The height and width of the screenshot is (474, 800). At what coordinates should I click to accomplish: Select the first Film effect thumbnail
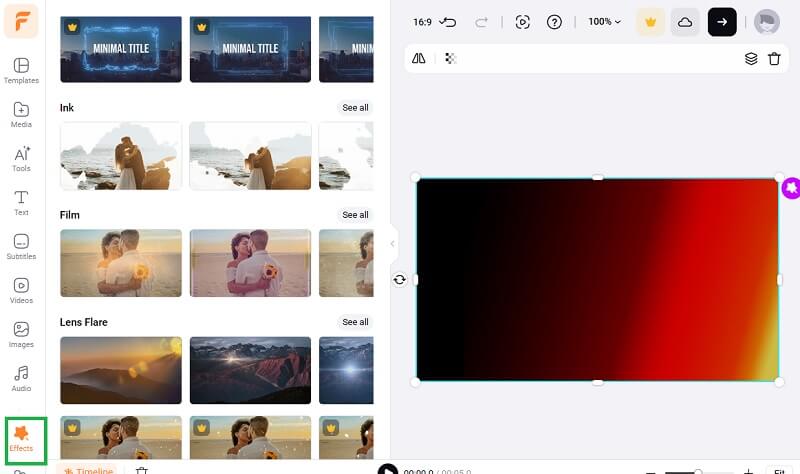tap(121, 263)
